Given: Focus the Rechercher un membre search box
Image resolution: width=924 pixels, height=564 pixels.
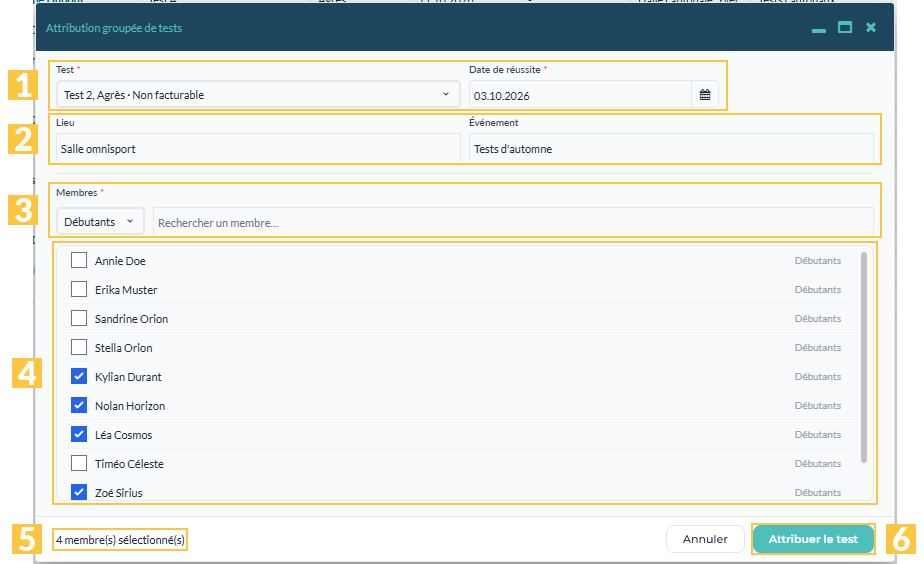Looking at the screenshot, I should (513, 222).
